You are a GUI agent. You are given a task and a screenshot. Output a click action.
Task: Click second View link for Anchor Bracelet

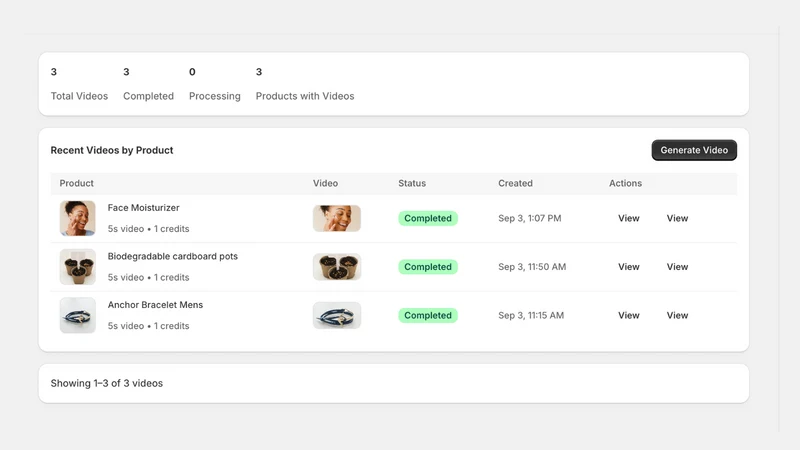pos(677,315)
